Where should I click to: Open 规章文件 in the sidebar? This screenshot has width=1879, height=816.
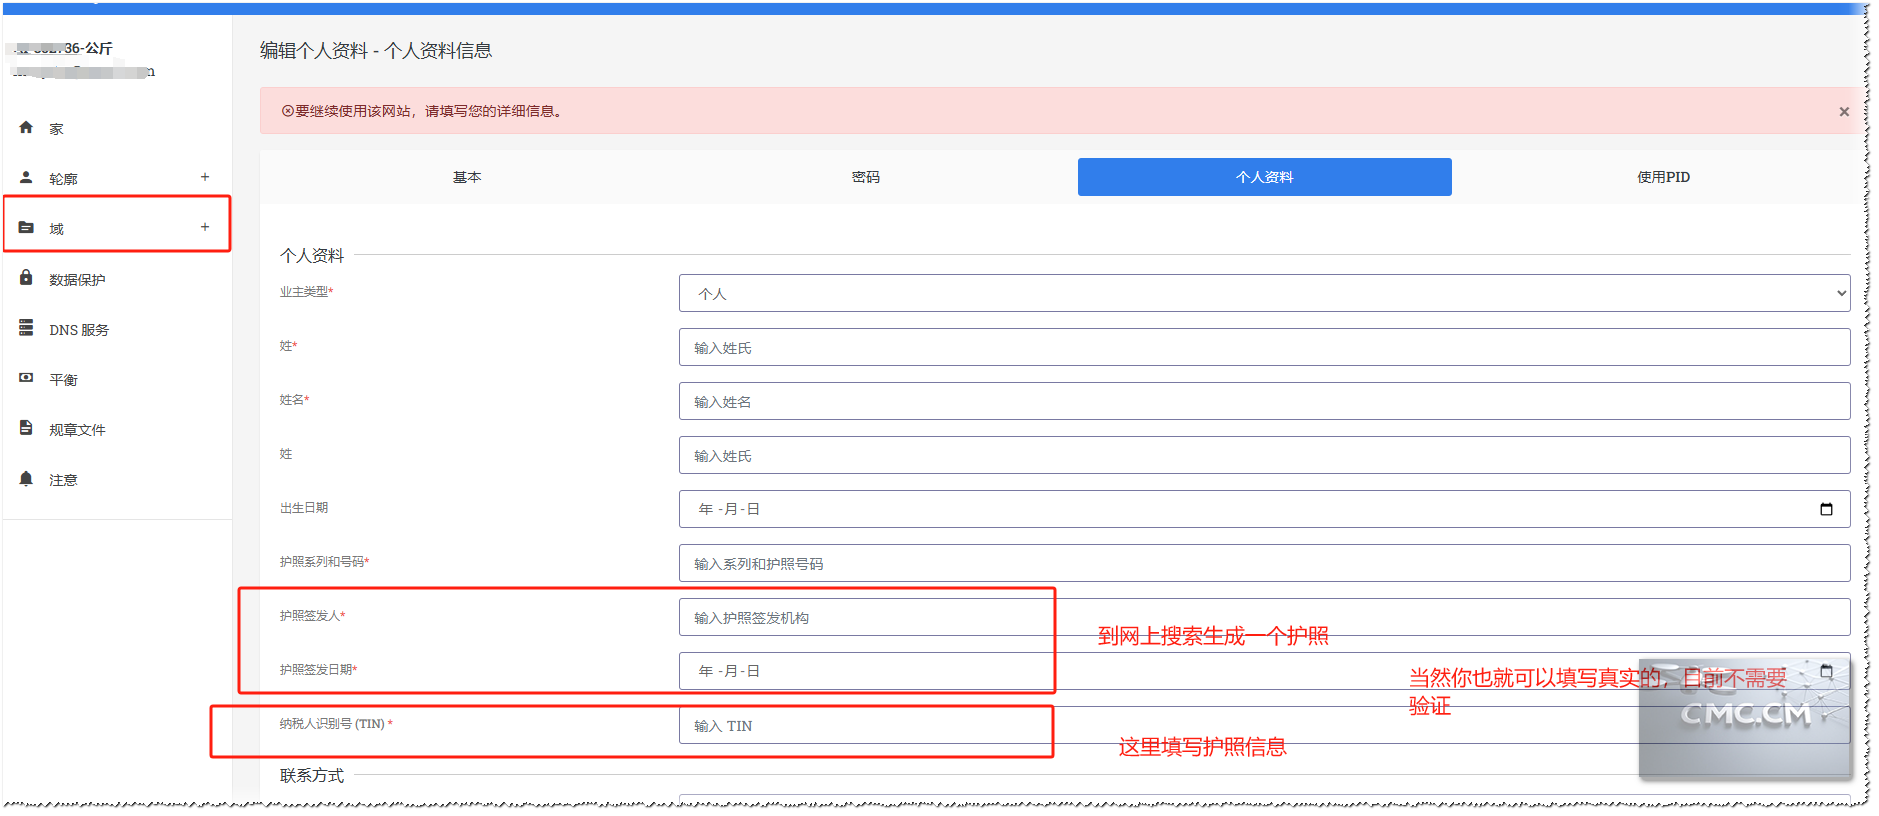pos(77,430)
